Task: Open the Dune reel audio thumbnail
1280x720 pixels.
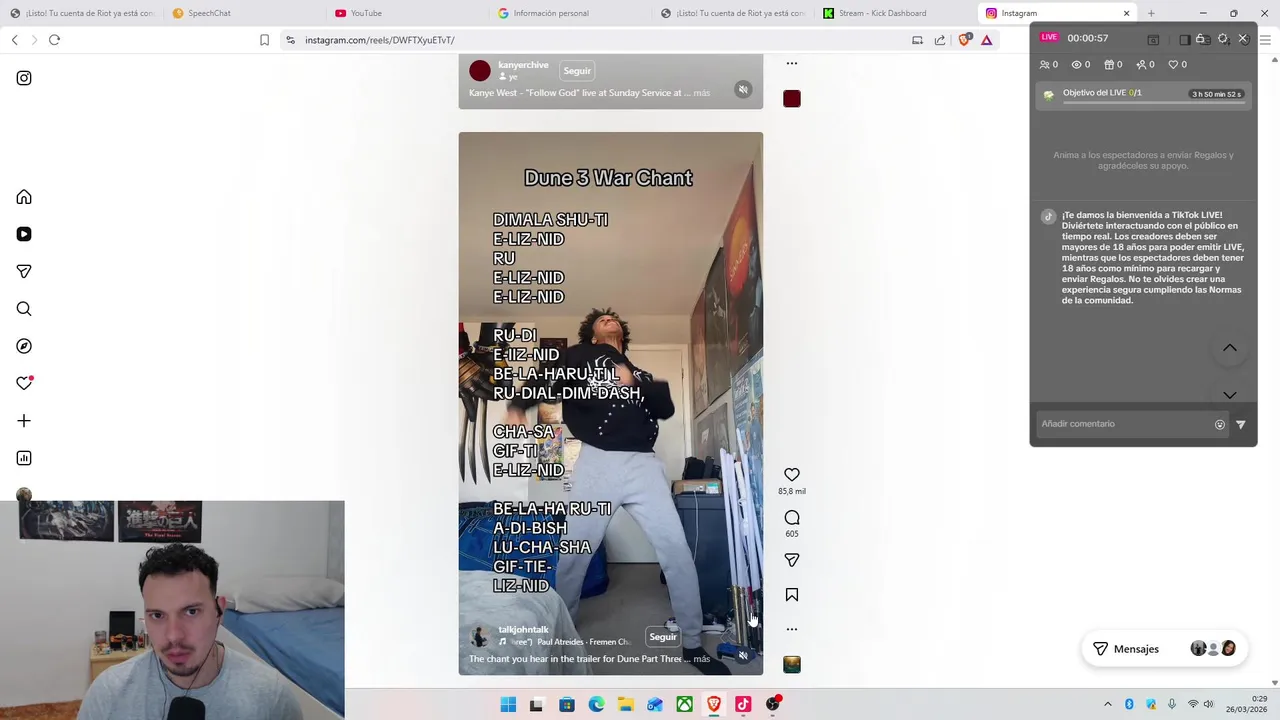Action: point(792,665)
